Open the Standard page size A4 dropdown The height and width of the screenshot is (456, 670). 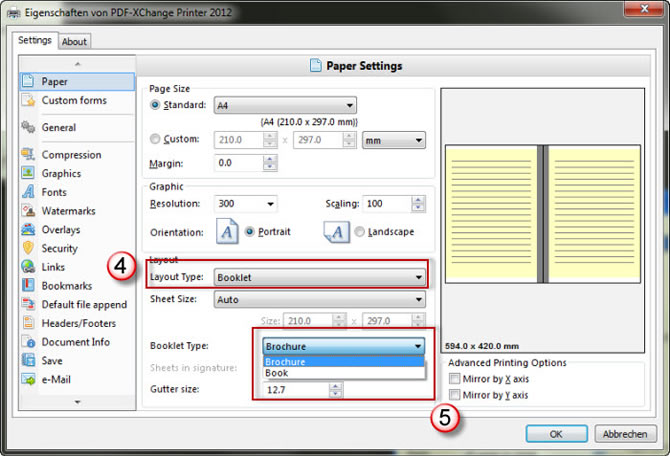(285, 105)
